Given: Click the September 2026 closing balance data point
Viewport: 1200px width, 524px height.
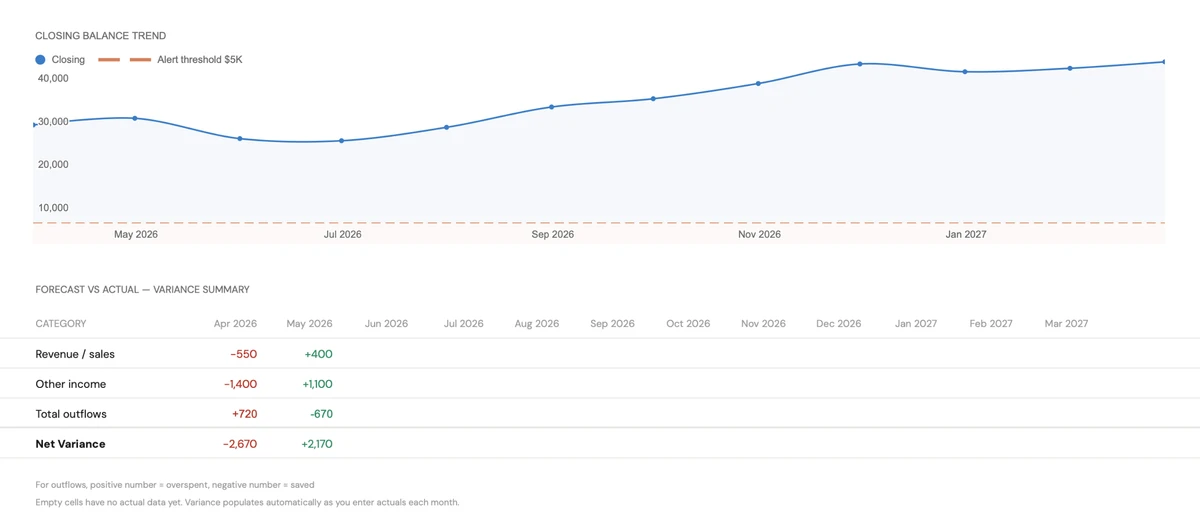Looking at the screenshot, I should tap(551, 107).
